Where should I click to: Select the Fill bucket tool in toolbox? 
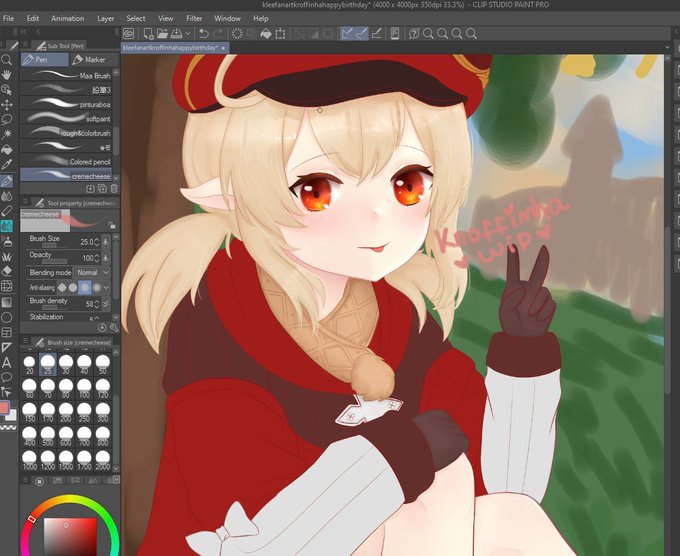click(x=7, y=150)
